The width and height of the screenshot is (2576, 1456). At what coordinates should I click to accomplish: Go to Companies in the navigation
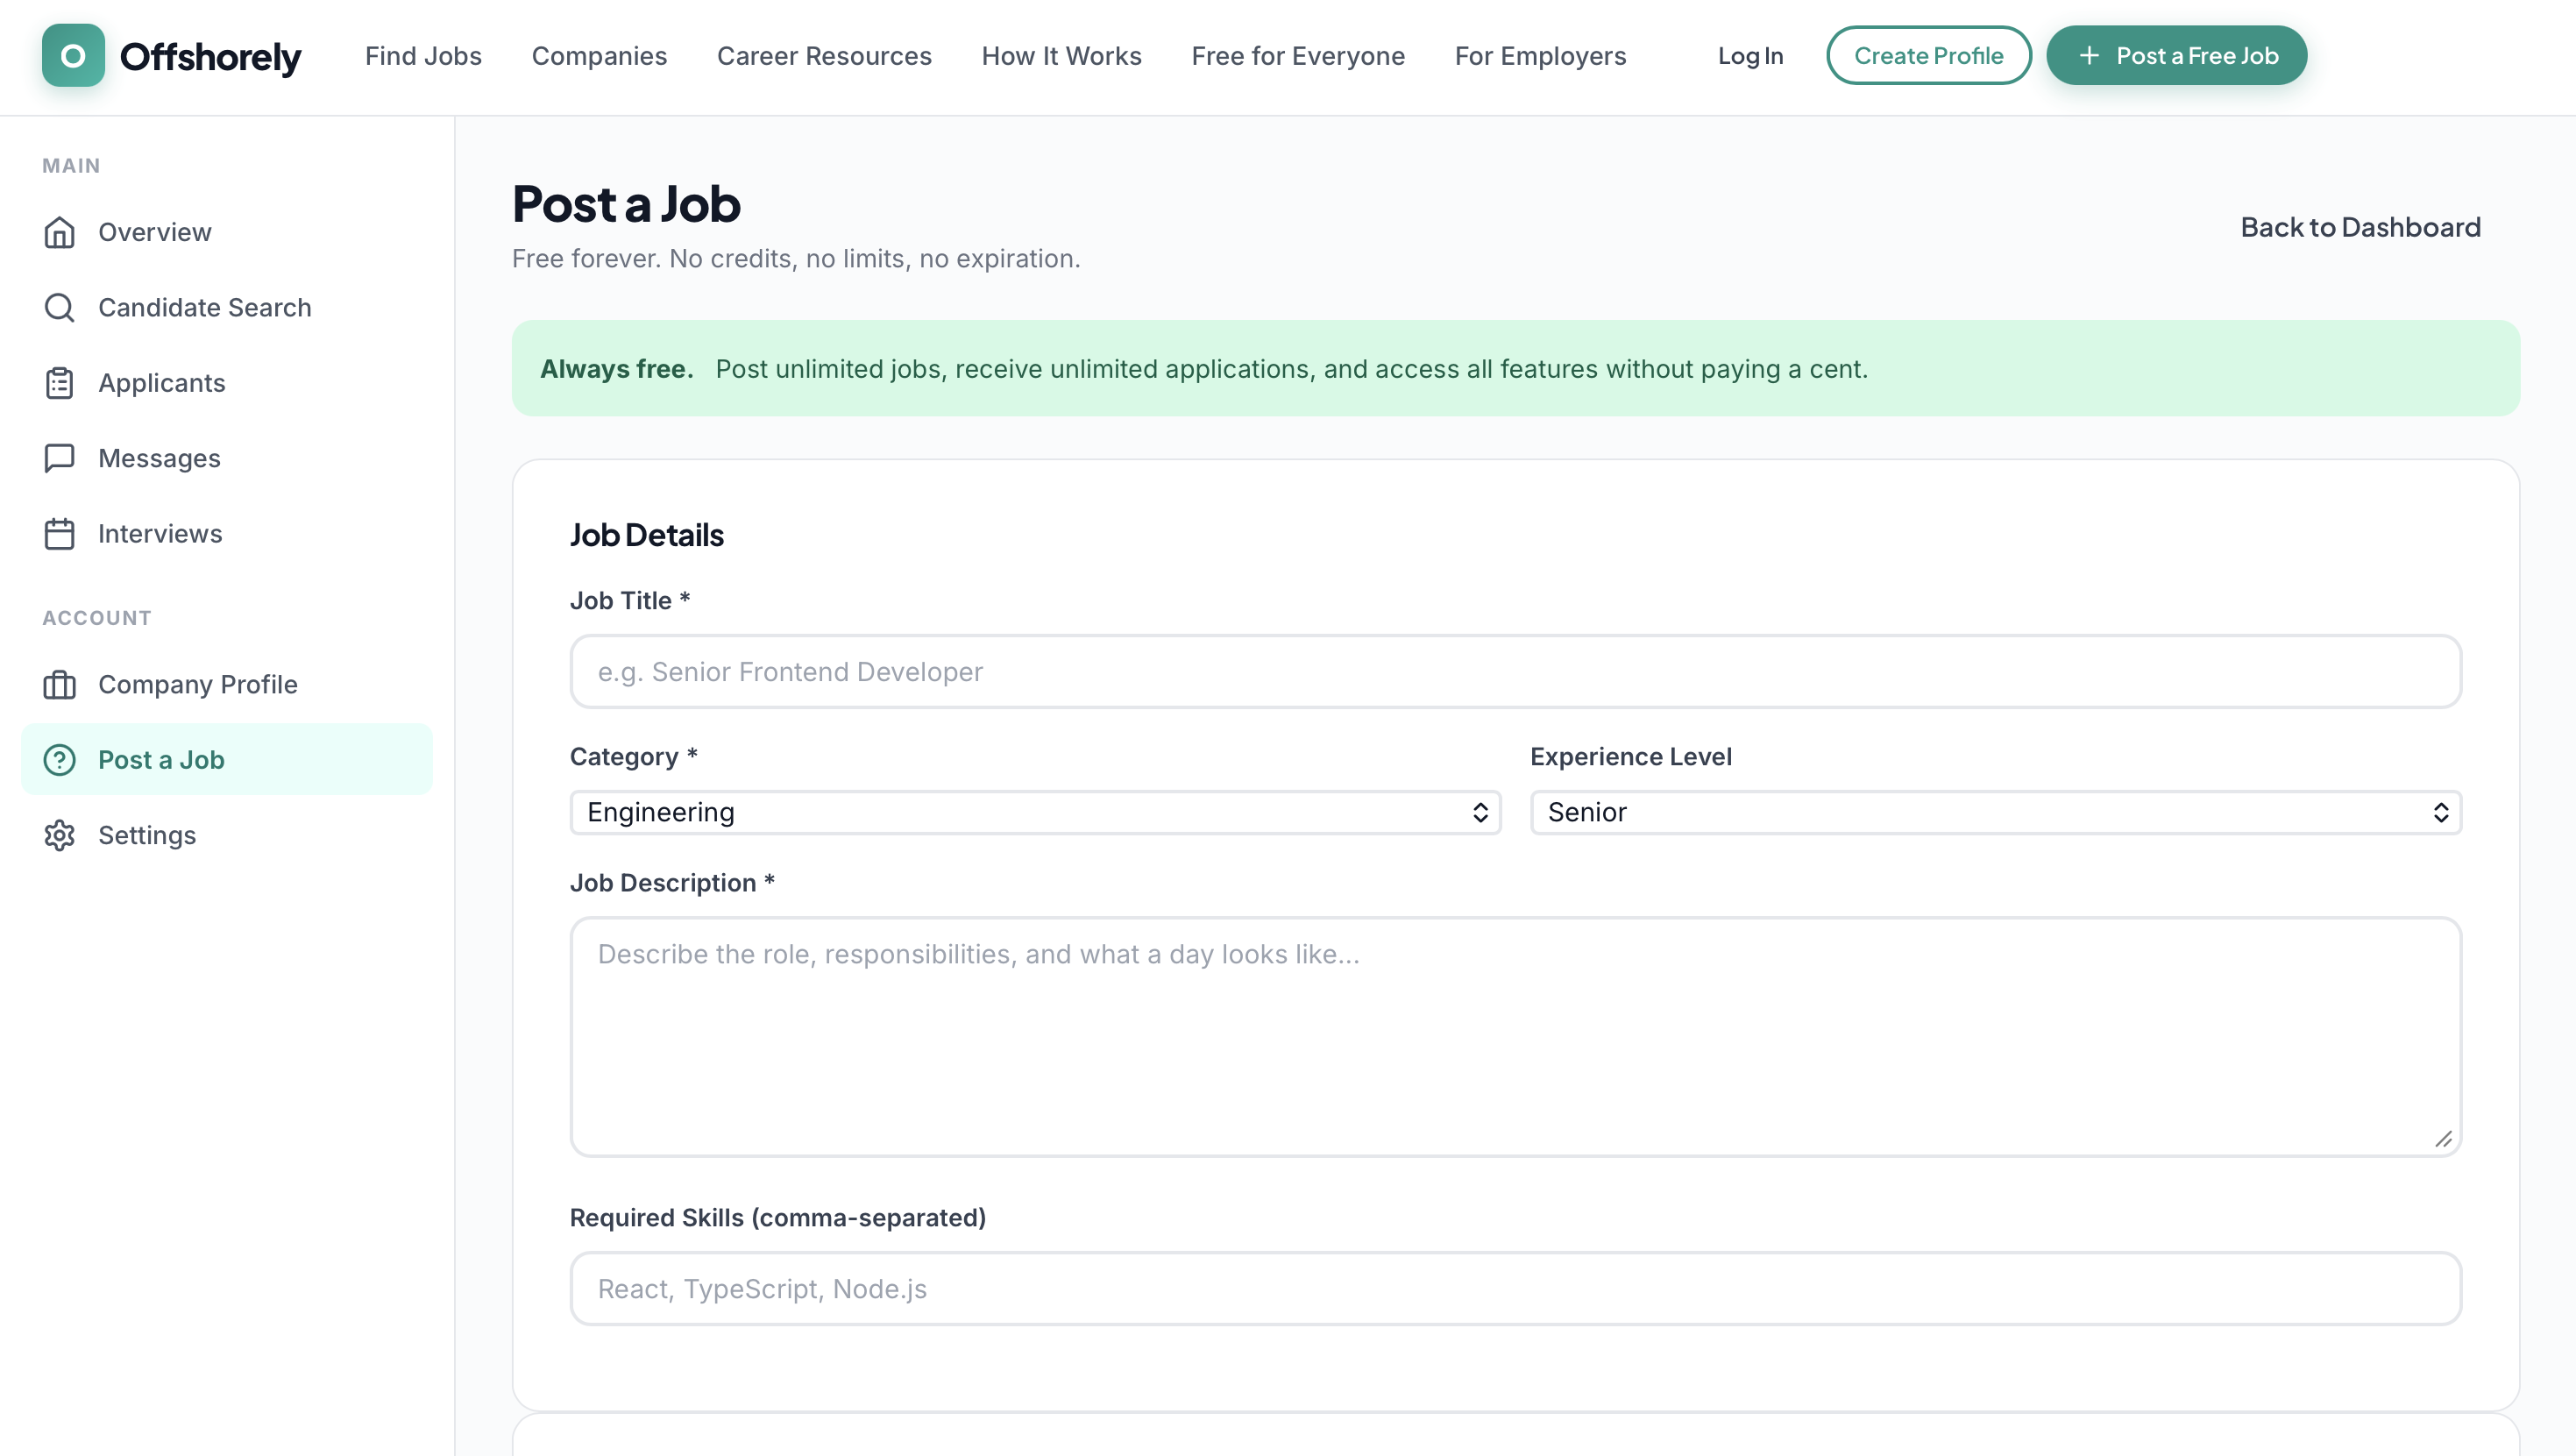(x=599, y=56)
